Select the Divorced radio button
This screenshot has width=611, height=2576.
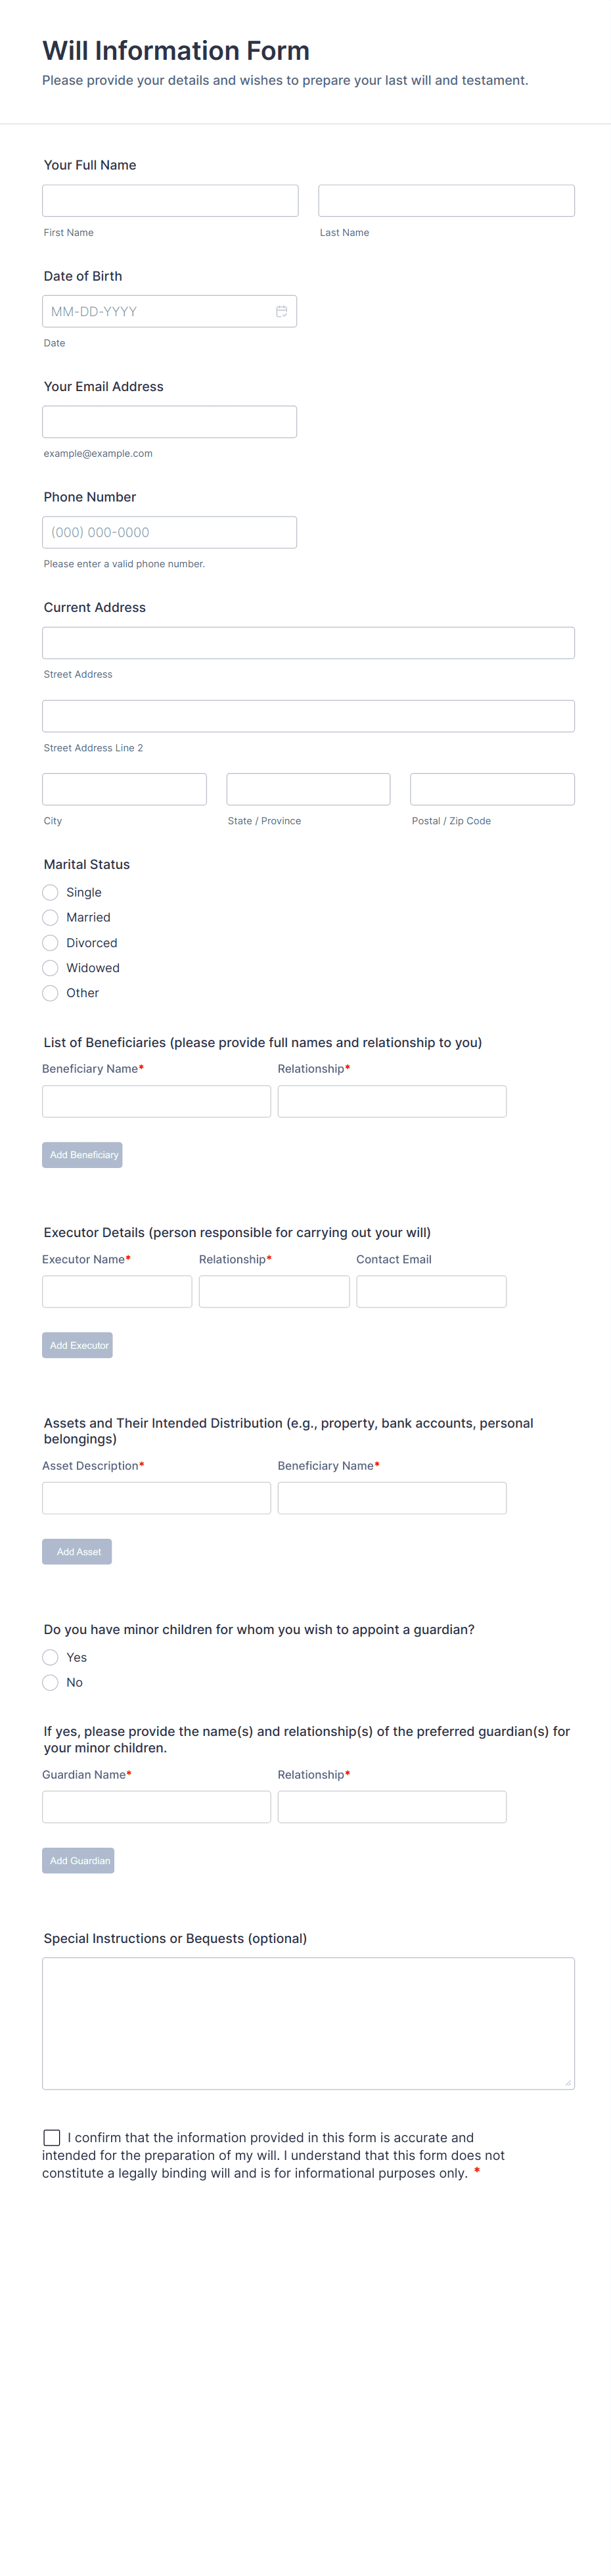pos(50,943)
